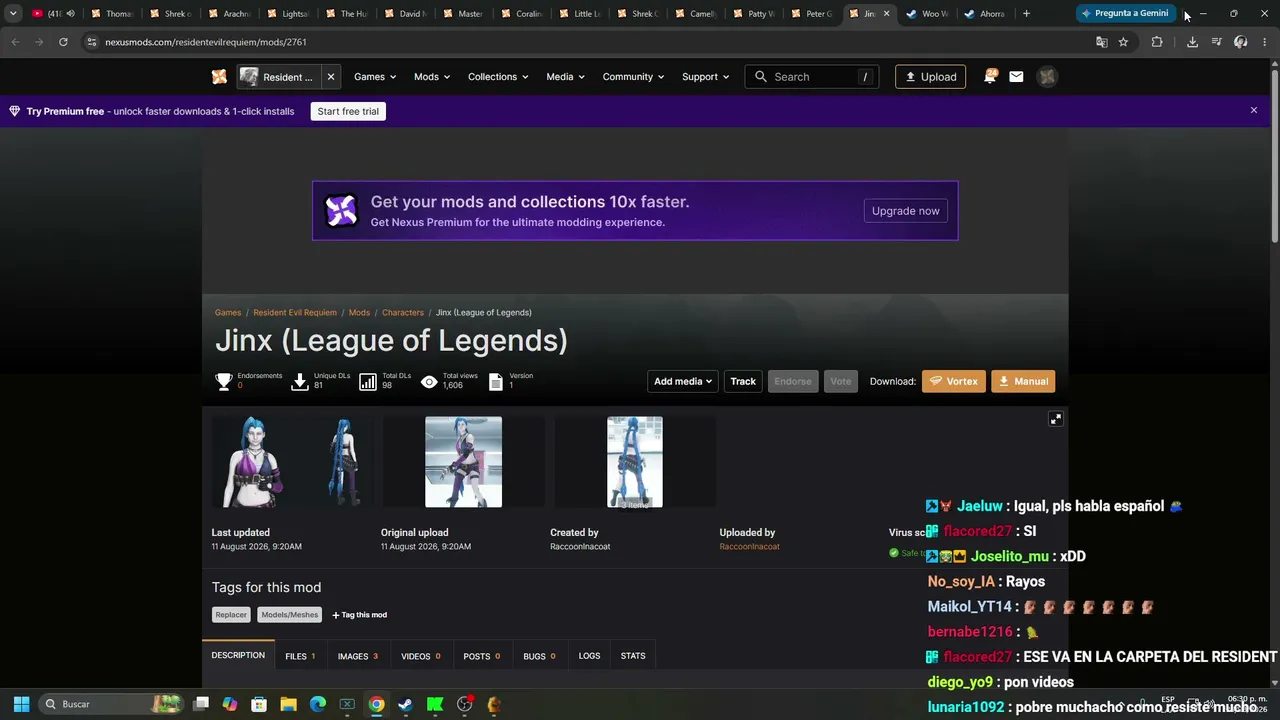The width and height of the screenshot is (1280, 720).
Task: Open the Posts tab
Action: click(x=482, y=656)
